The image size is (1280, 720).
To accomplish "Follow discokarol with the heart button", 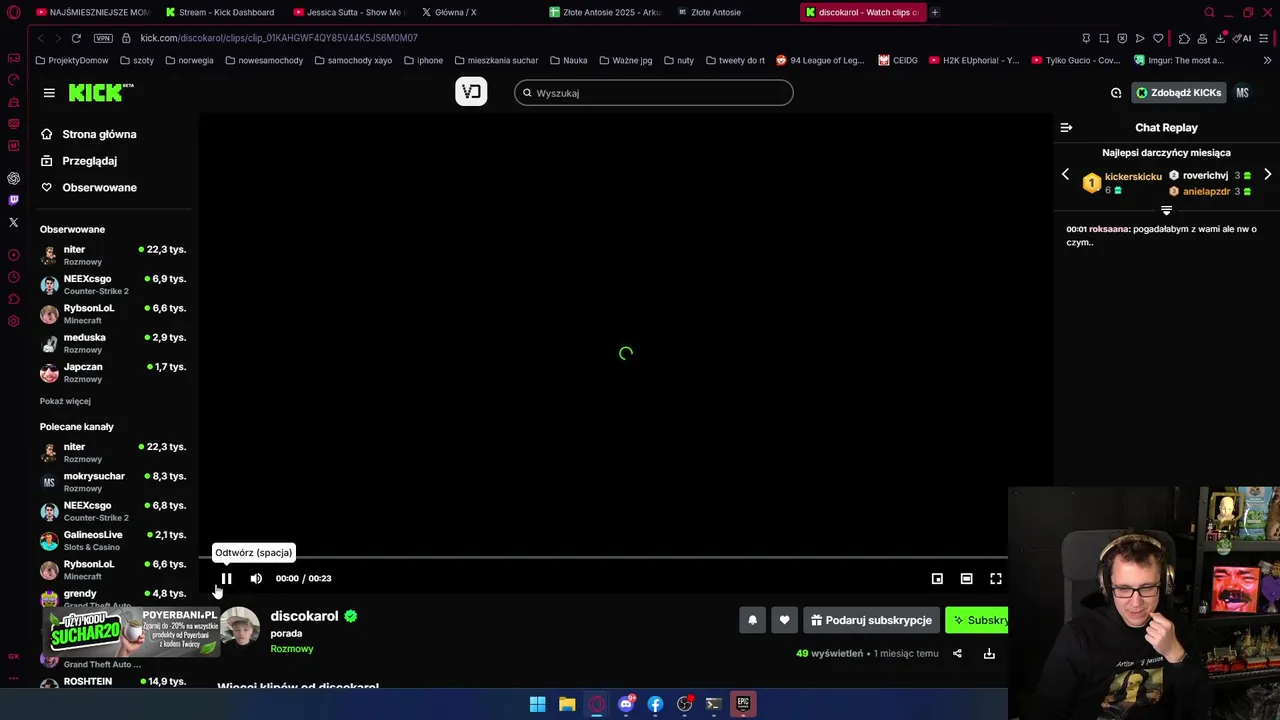I will (x=784, y=620).
